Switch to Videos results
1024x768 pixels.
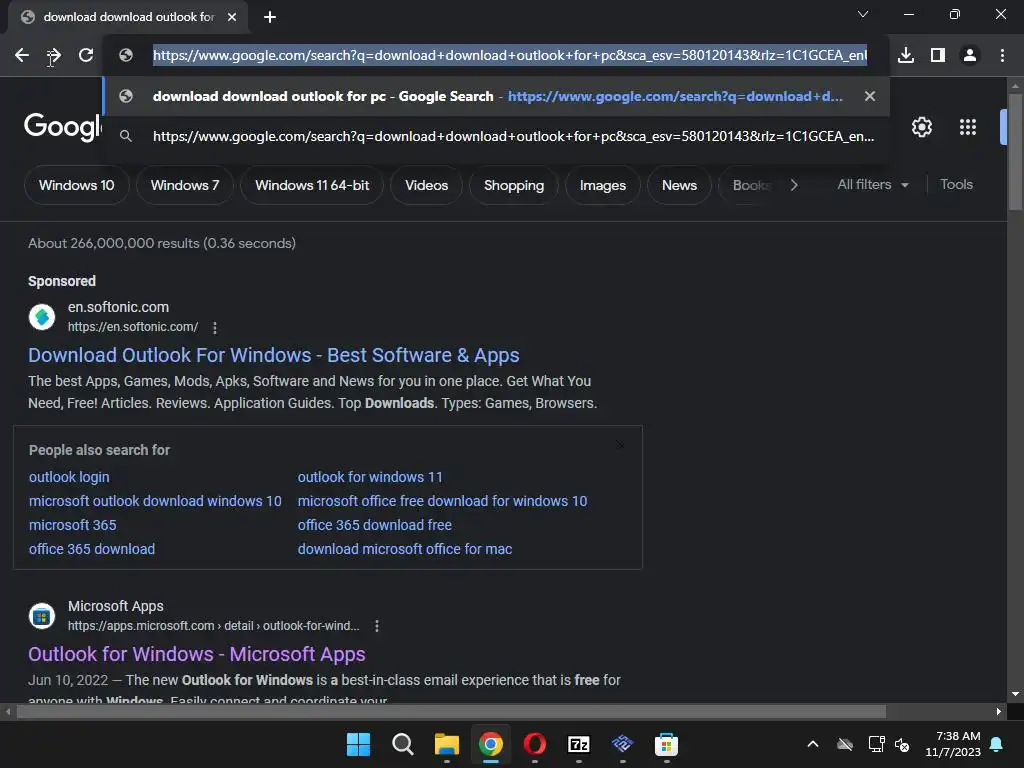426,185
